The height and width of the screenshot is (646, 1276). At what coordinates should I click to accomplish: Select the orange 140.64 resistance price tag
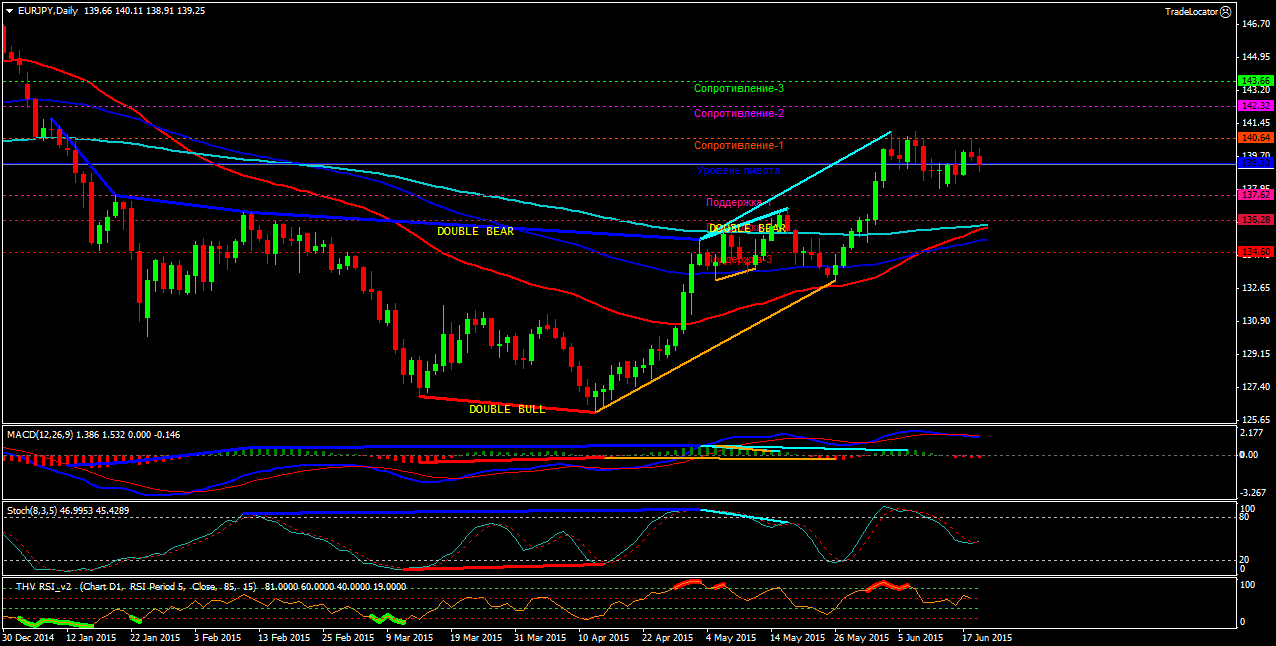tap(1255, 137)
